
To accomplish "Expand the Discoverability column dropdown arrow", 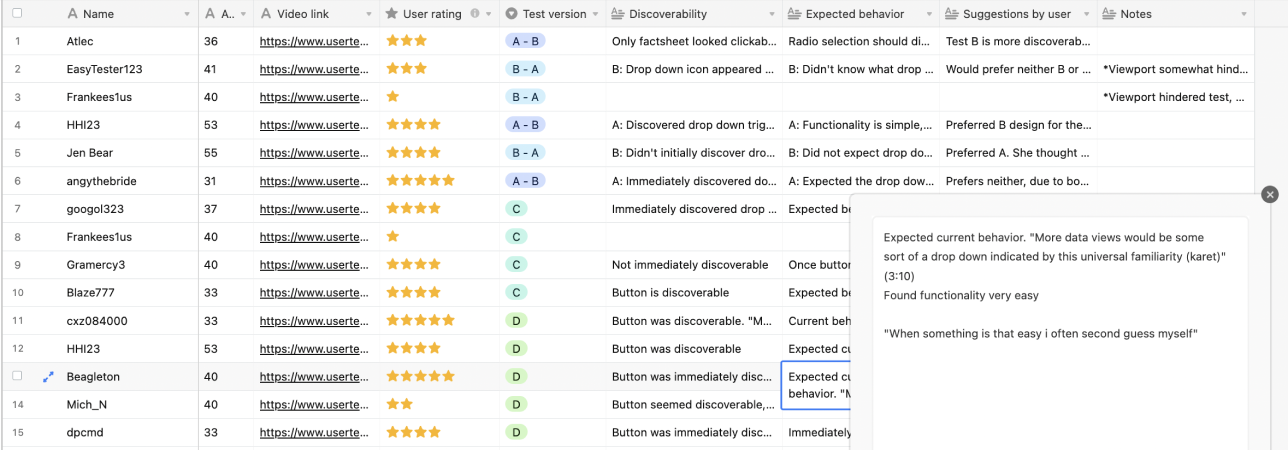I will tap(771, 14).
